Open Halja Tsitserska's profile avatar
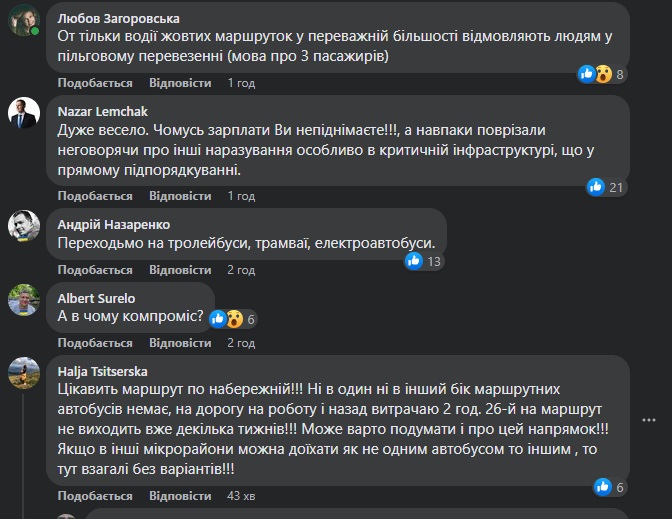 [x=24, y=374]
